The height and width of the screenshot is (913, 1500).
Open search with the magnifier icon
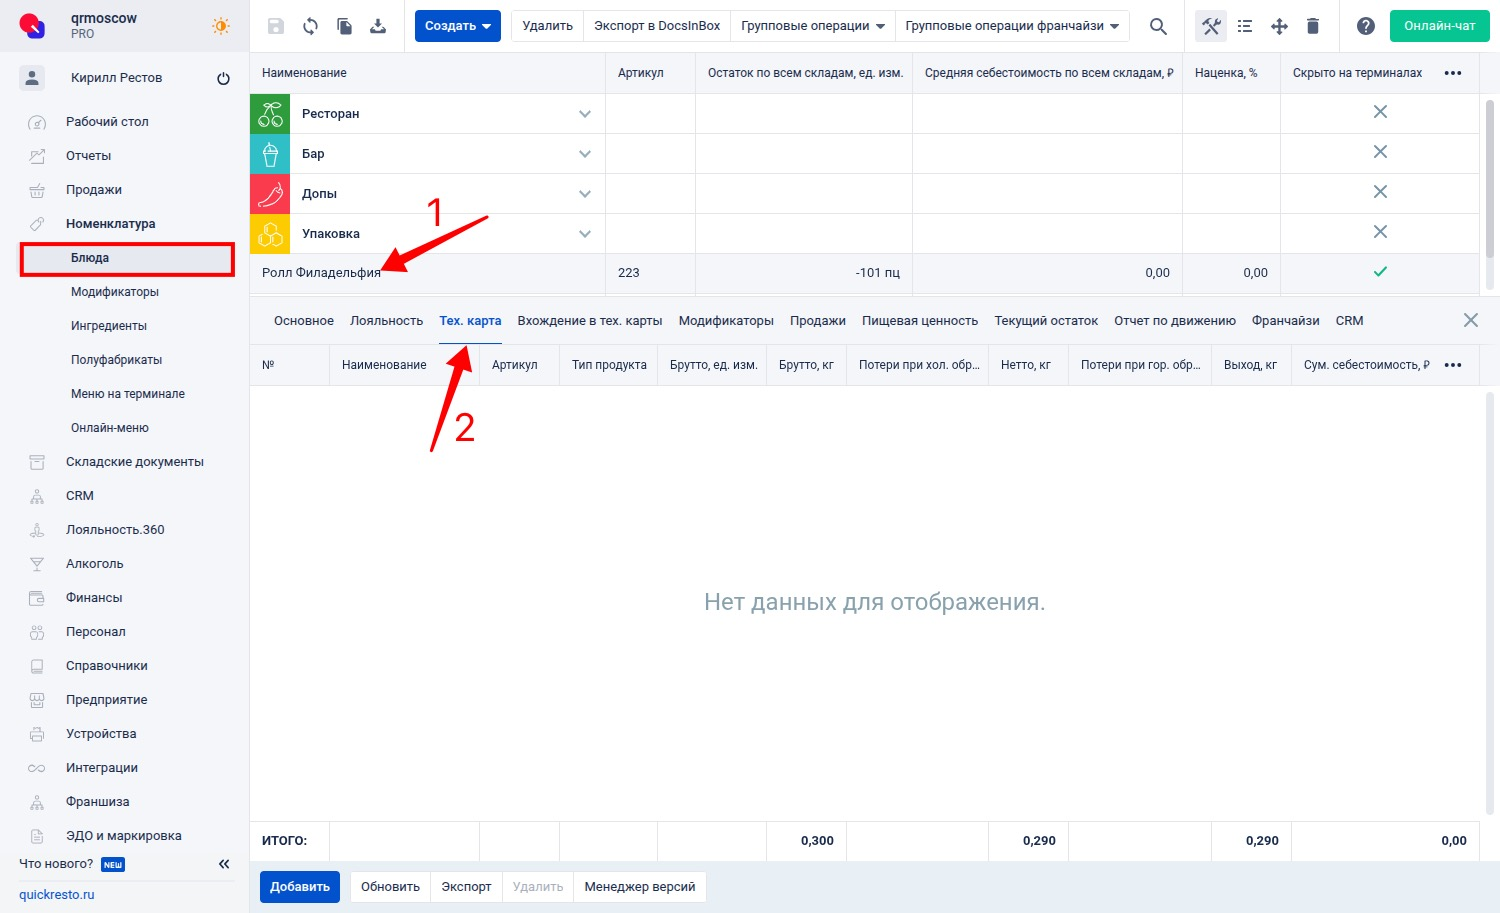(1158, 26)
